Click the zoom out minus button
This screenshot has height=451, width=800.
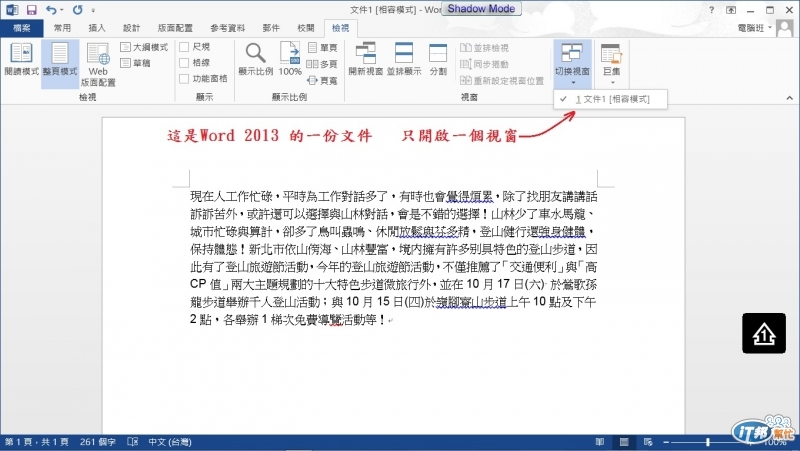click(x=666, y=442)
